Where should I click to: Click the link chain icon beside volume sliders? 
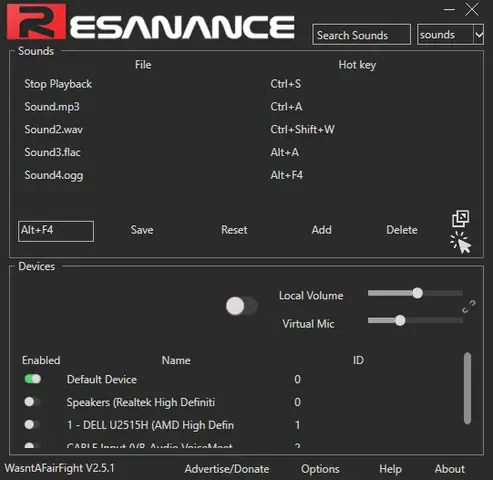[469, 307]
